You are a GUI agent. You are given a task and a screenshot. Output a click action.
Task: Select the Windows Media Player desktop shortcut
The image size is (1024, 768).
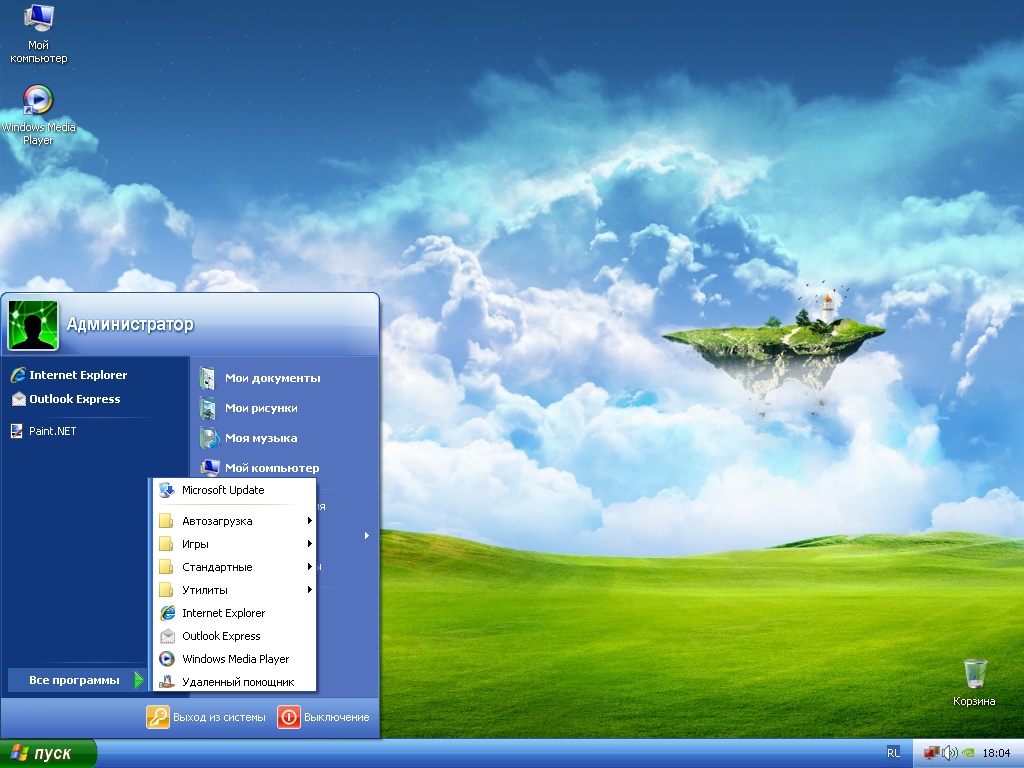point(39,116)
